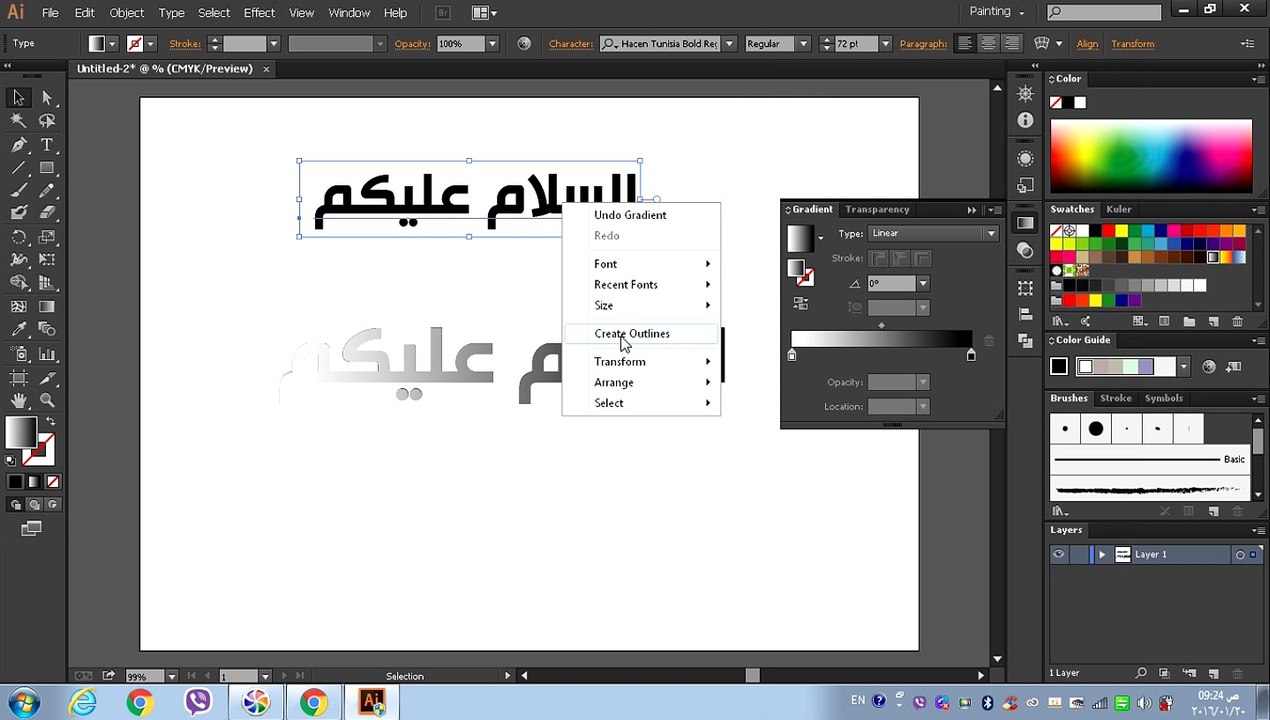Open Swatch Libraries menu icon
The height and width of the screenshot is (720, 1270).
click(1059, 321)
